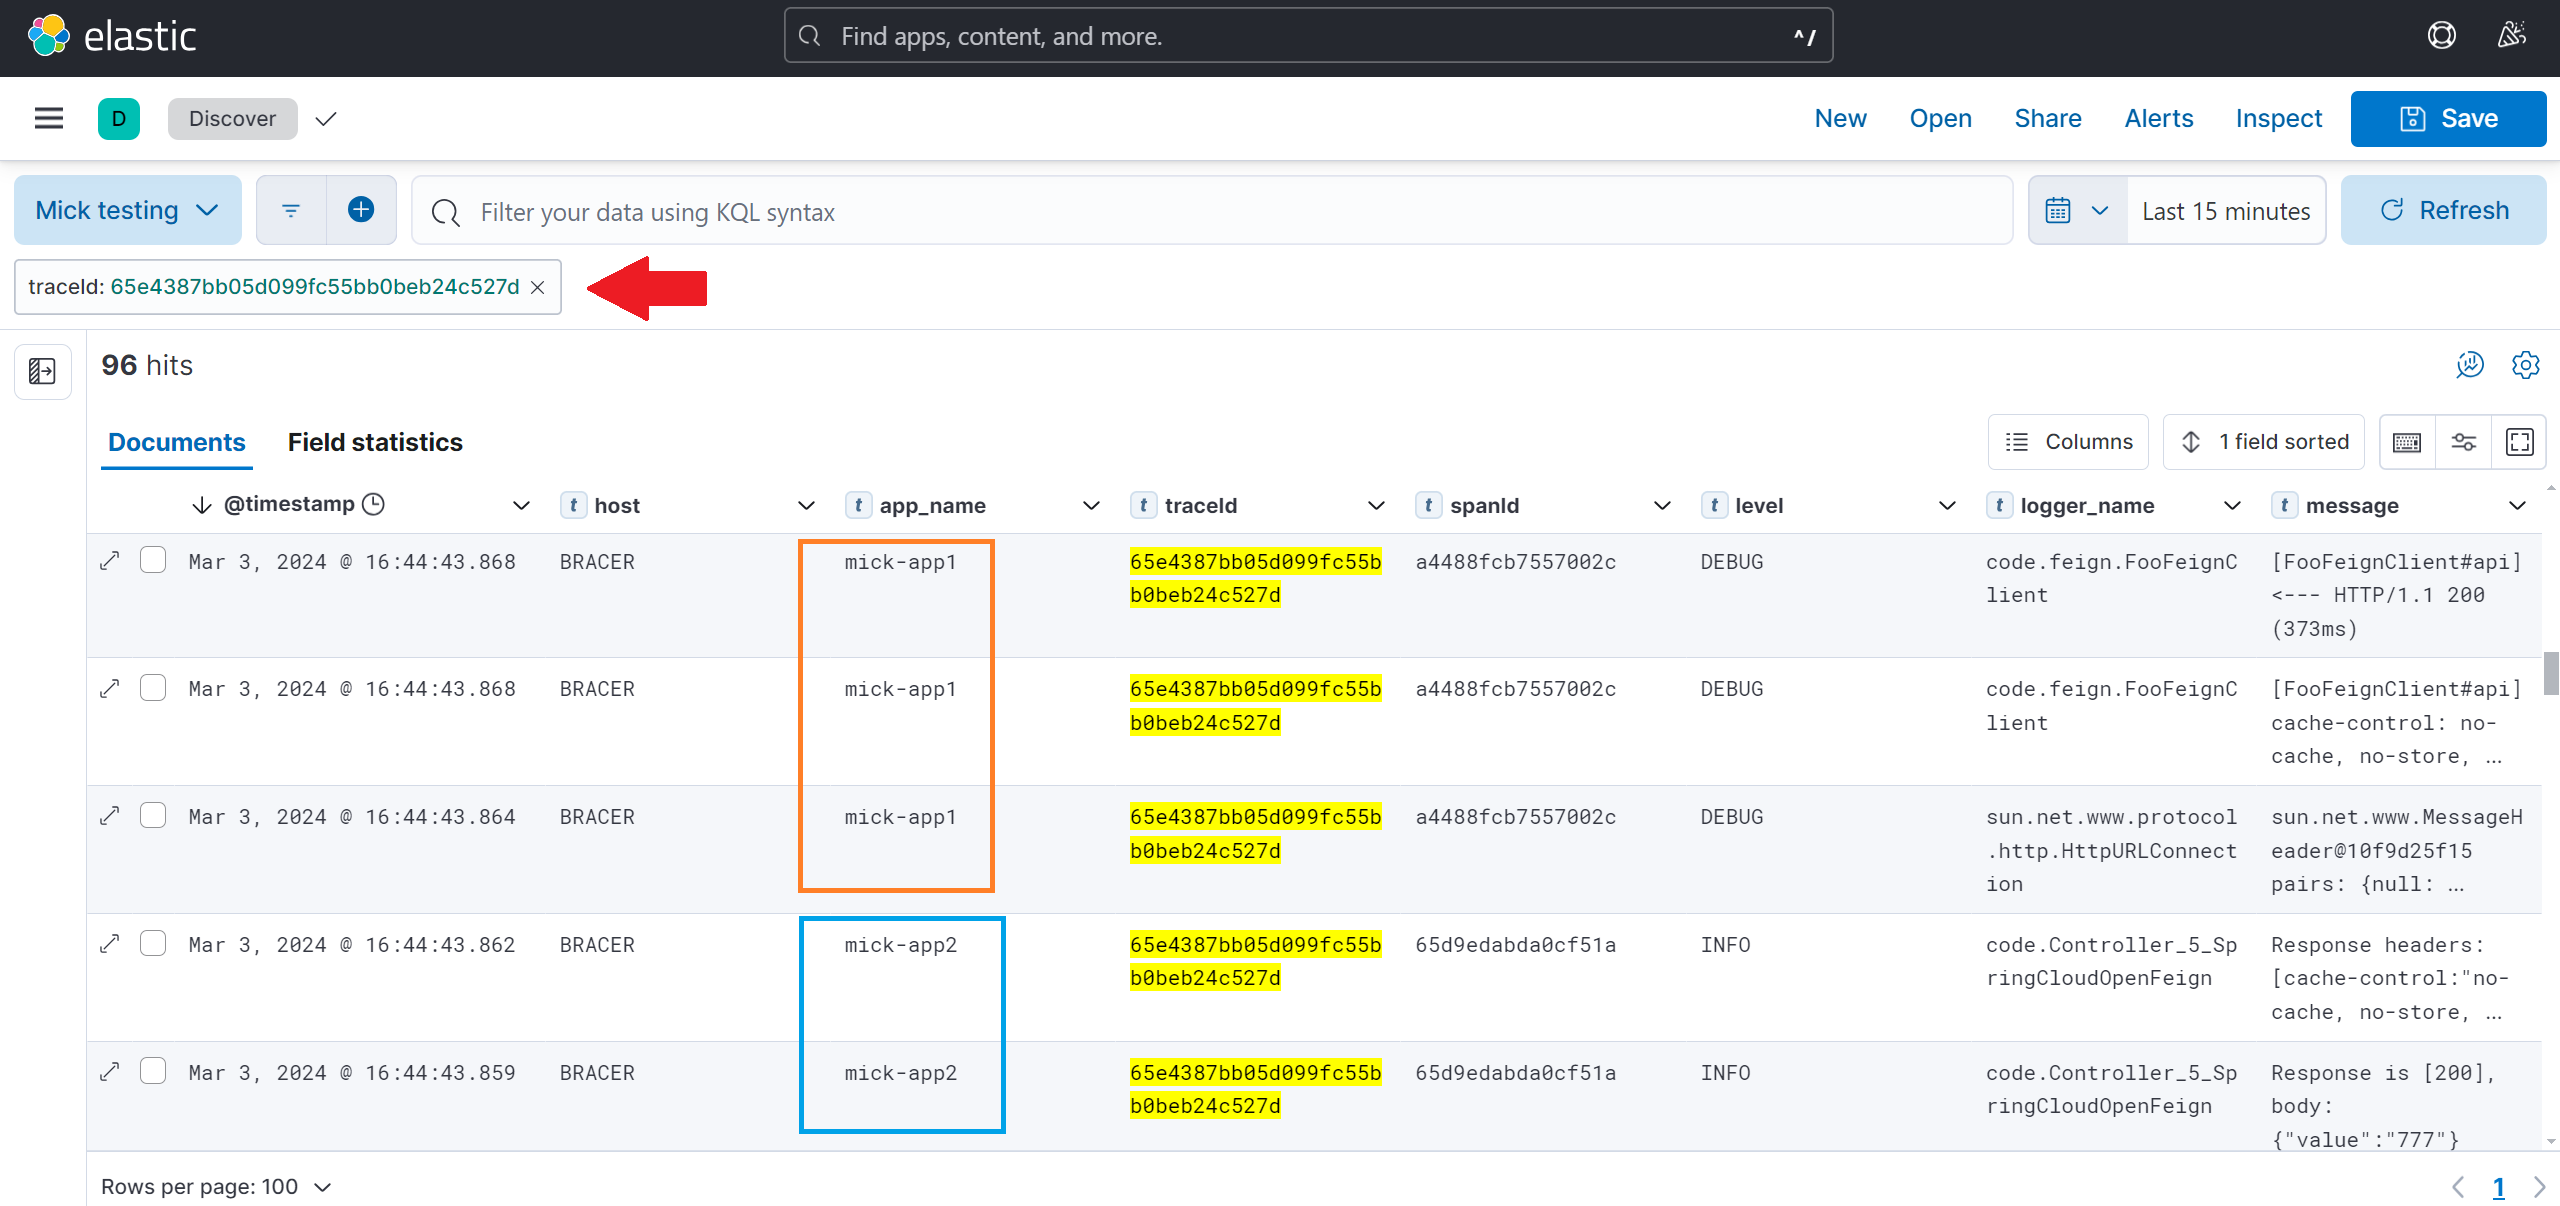The height and width of the screenshot is (1206, 2560).
Task: Open app_name column options chevron
Action: pyautogui.click(x=1091, y=506)
